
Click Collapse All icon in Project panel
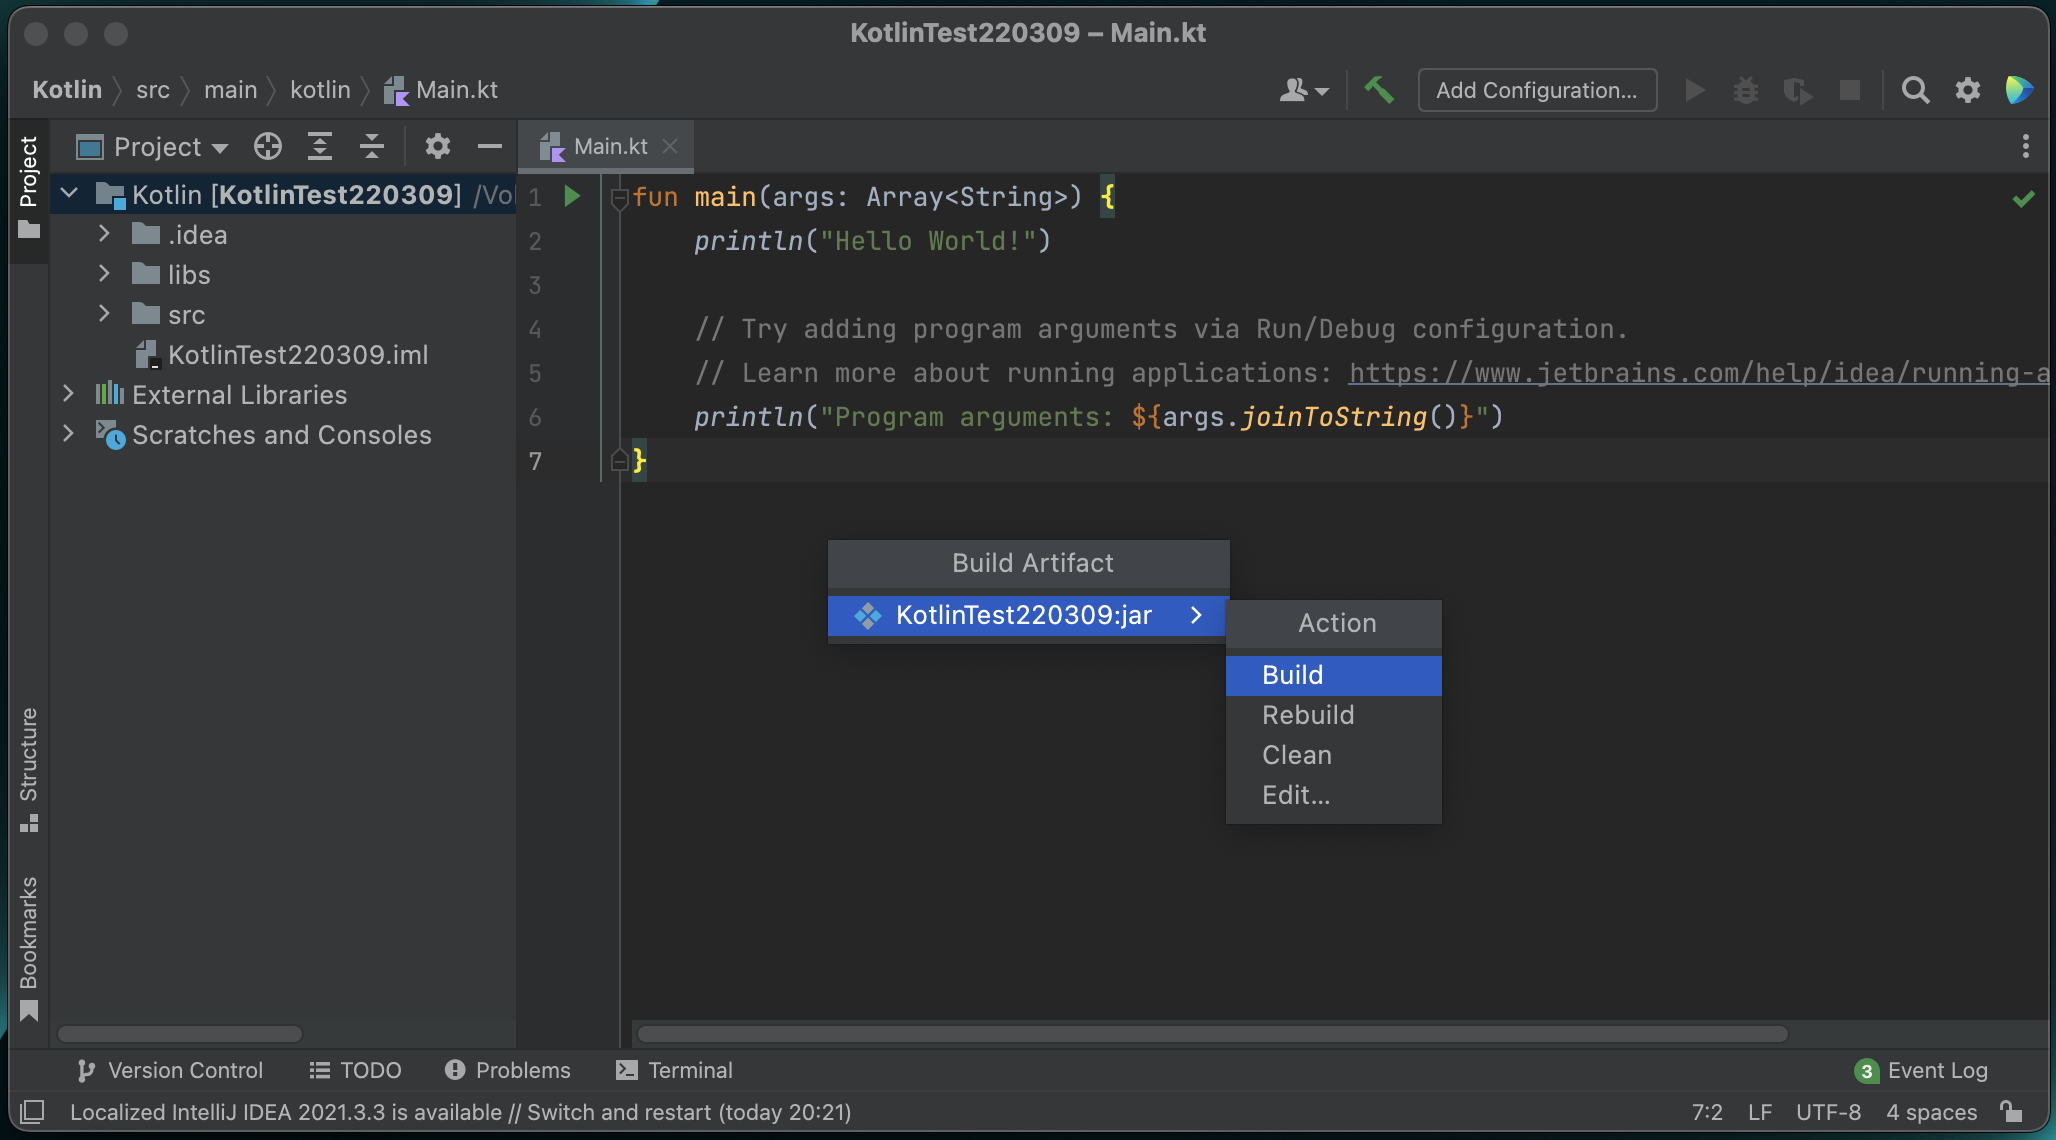point(372,146)
